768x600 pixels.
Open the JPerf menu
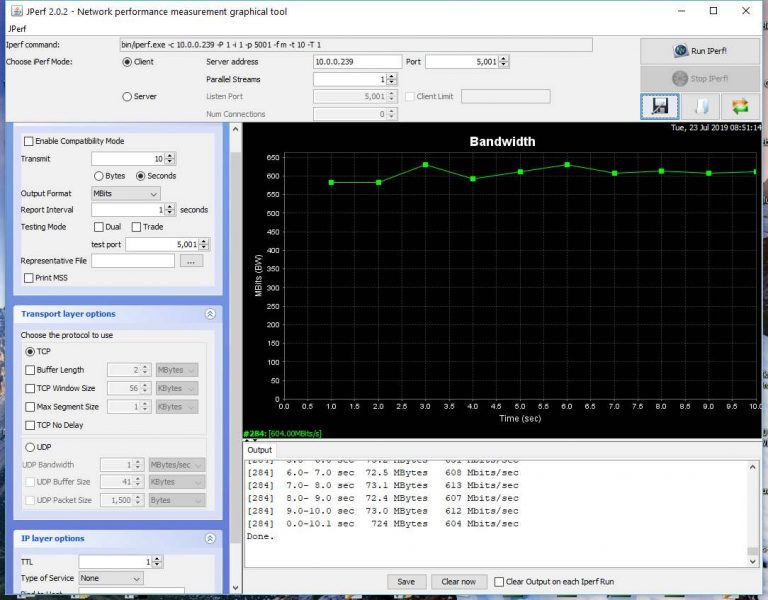[x=17, y=29]
